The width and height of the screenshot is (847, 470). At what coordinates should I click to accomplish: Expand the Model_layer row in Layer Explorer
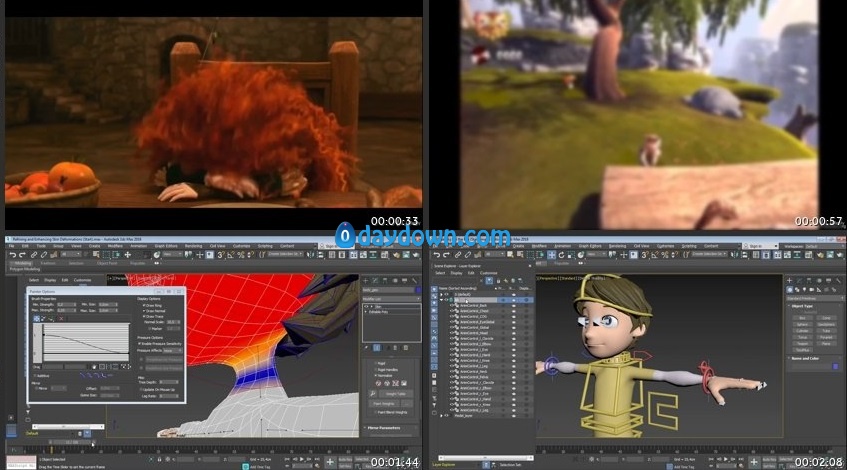[x=441, y=415]
